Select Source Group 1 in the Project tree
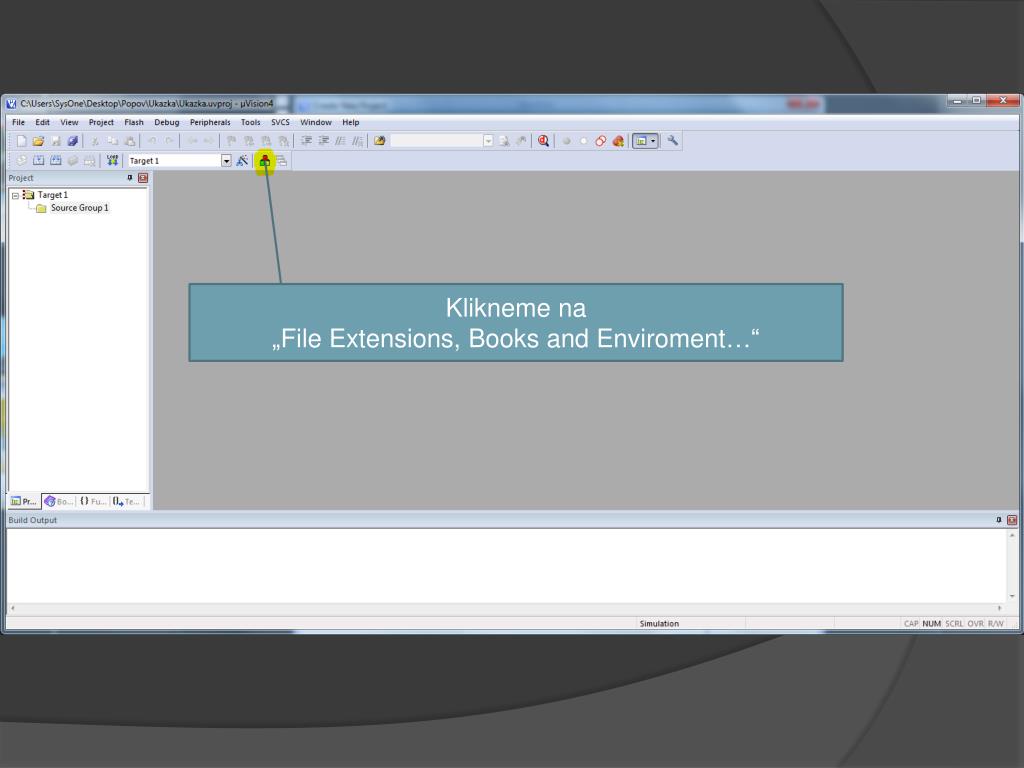 (x=80, y=208)
